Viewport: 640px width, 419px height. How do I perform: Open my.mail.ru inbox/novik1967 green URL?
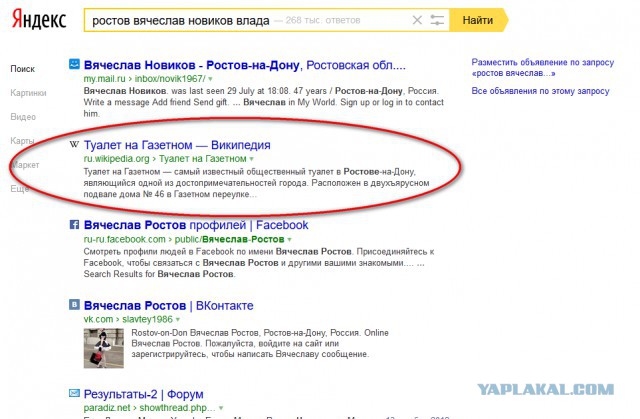(144, 79)
